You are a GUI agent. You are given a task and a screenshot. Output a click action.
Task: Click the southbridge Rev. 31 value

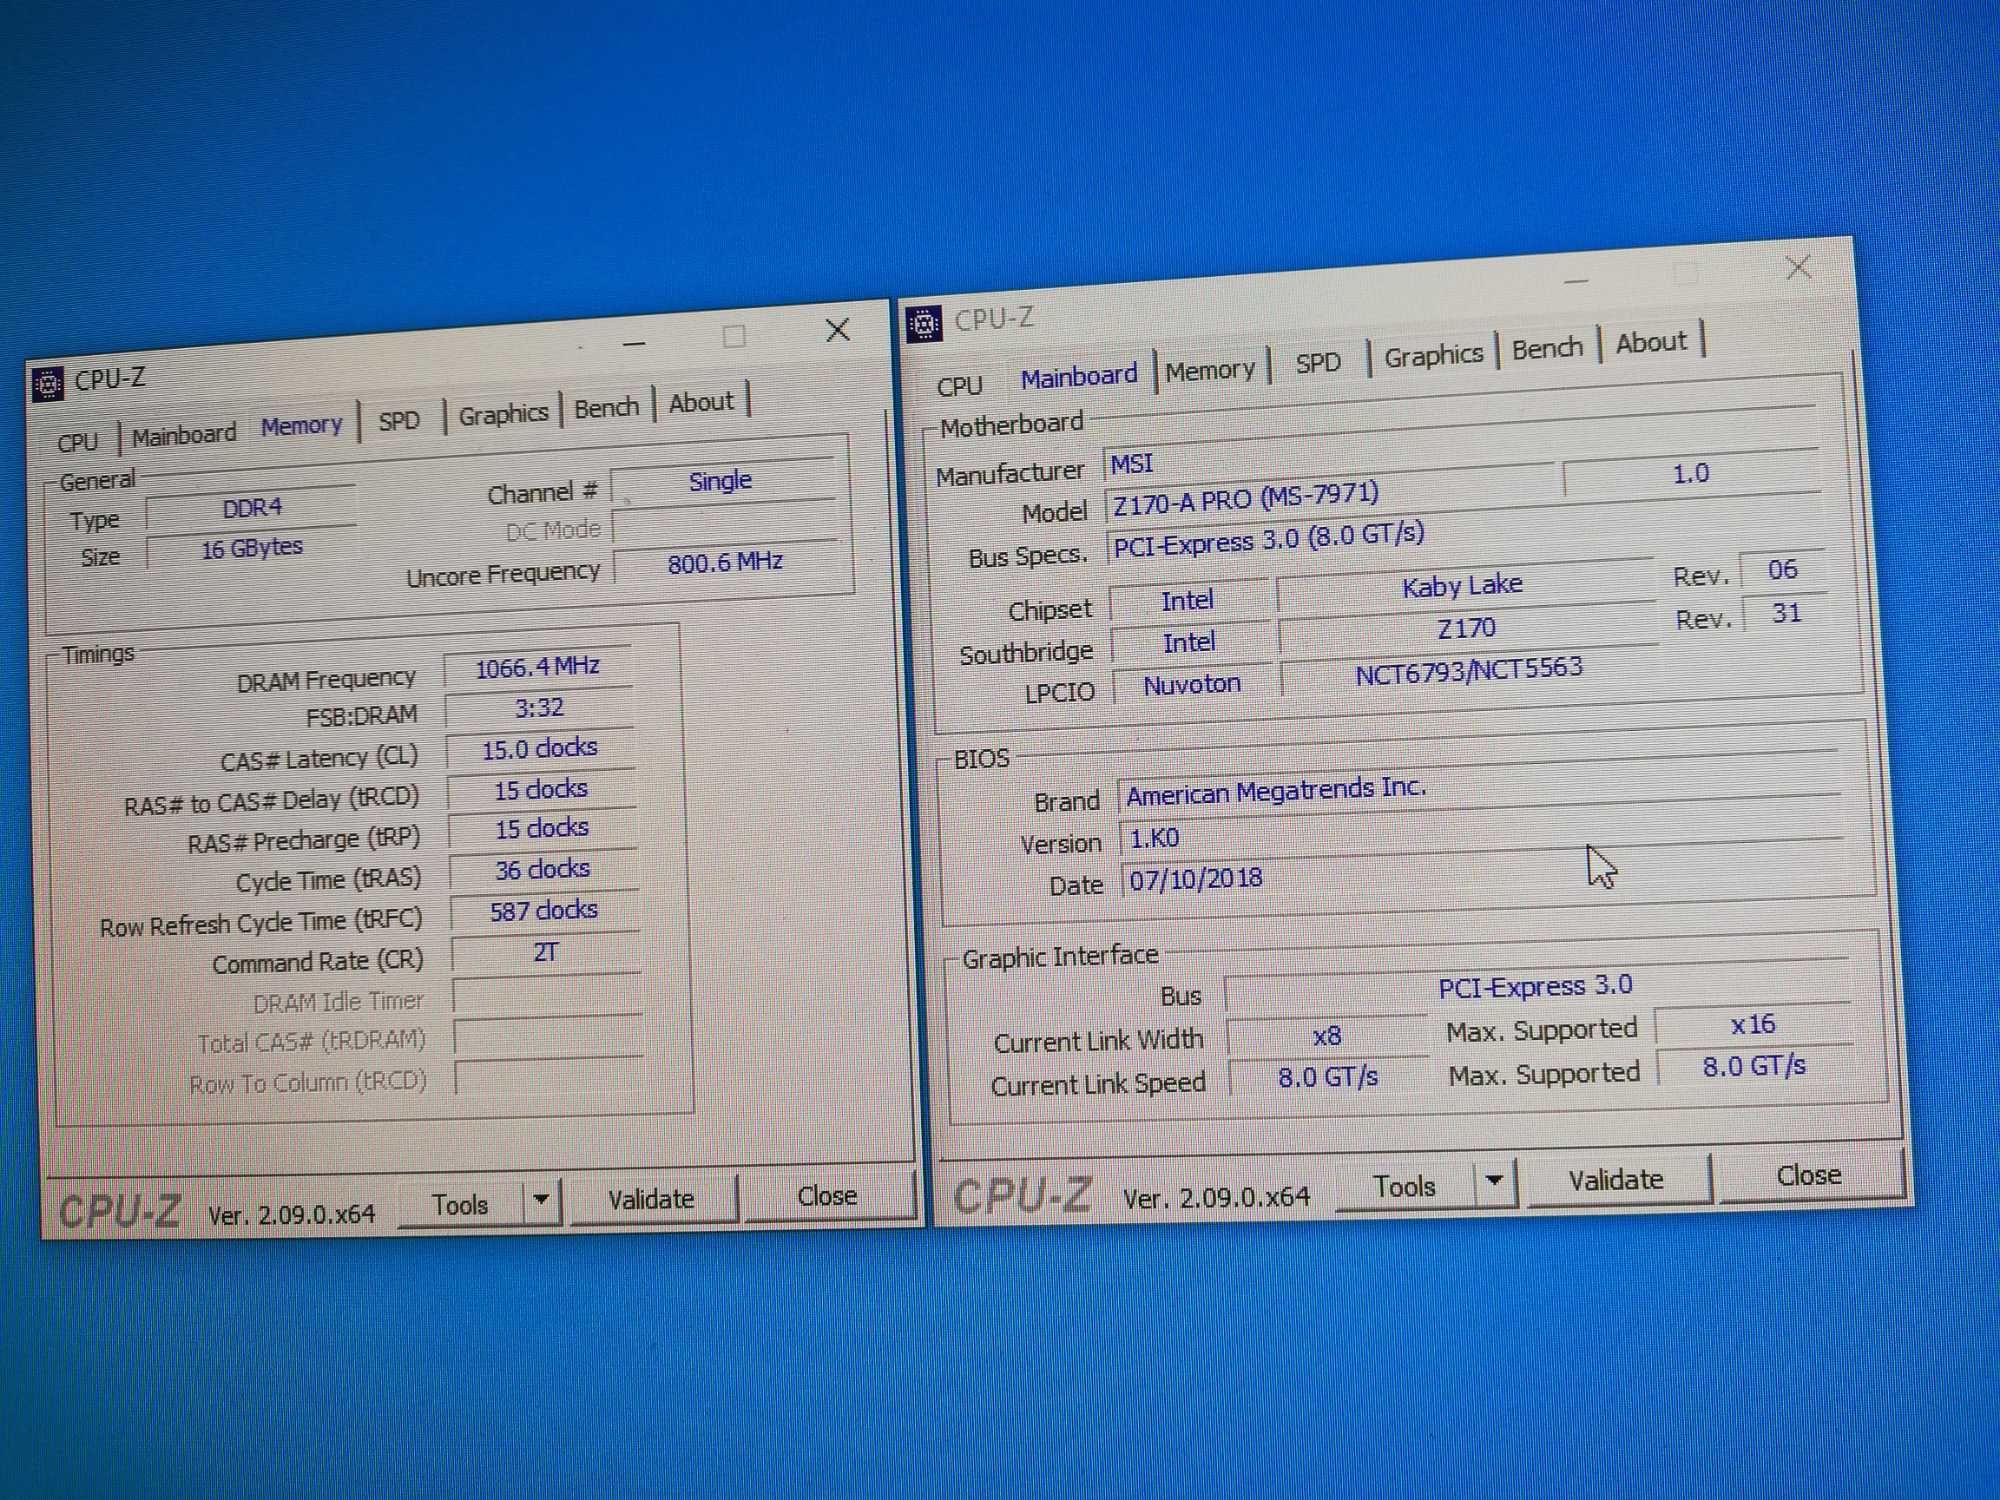pos(1786,613)
